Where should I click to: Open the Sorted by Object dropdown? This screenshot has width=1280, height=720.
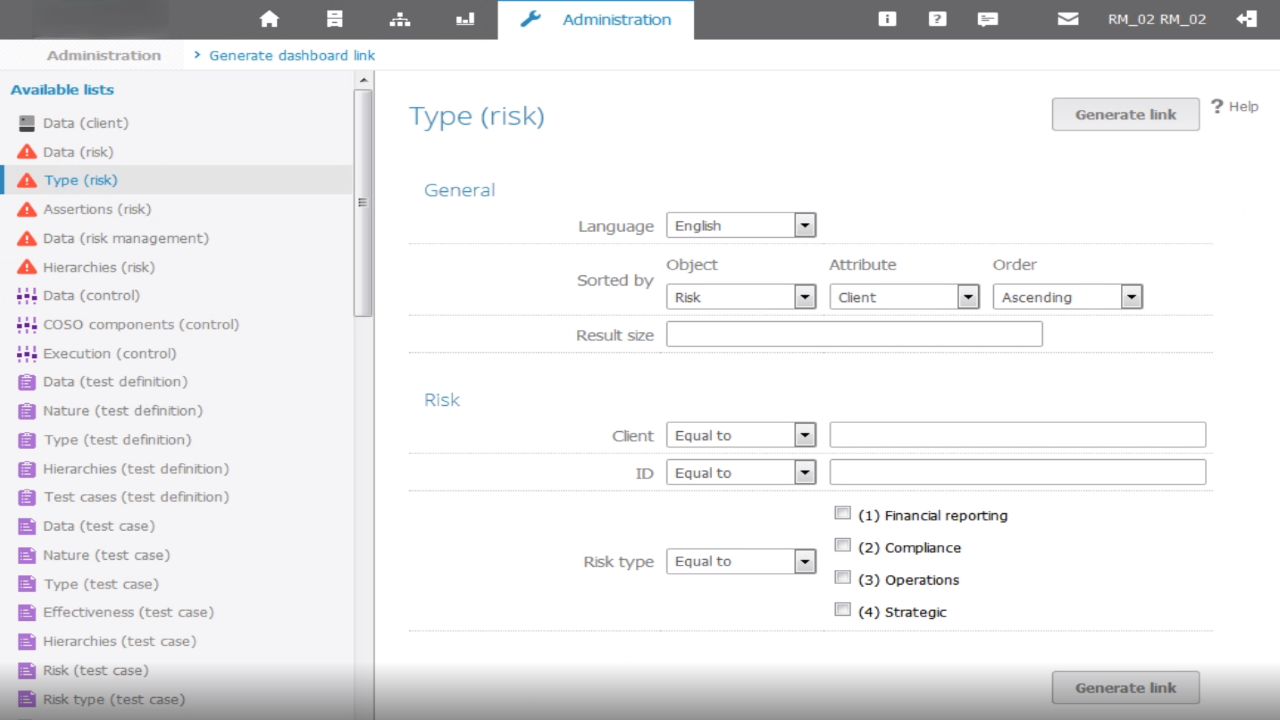[741, 297]
